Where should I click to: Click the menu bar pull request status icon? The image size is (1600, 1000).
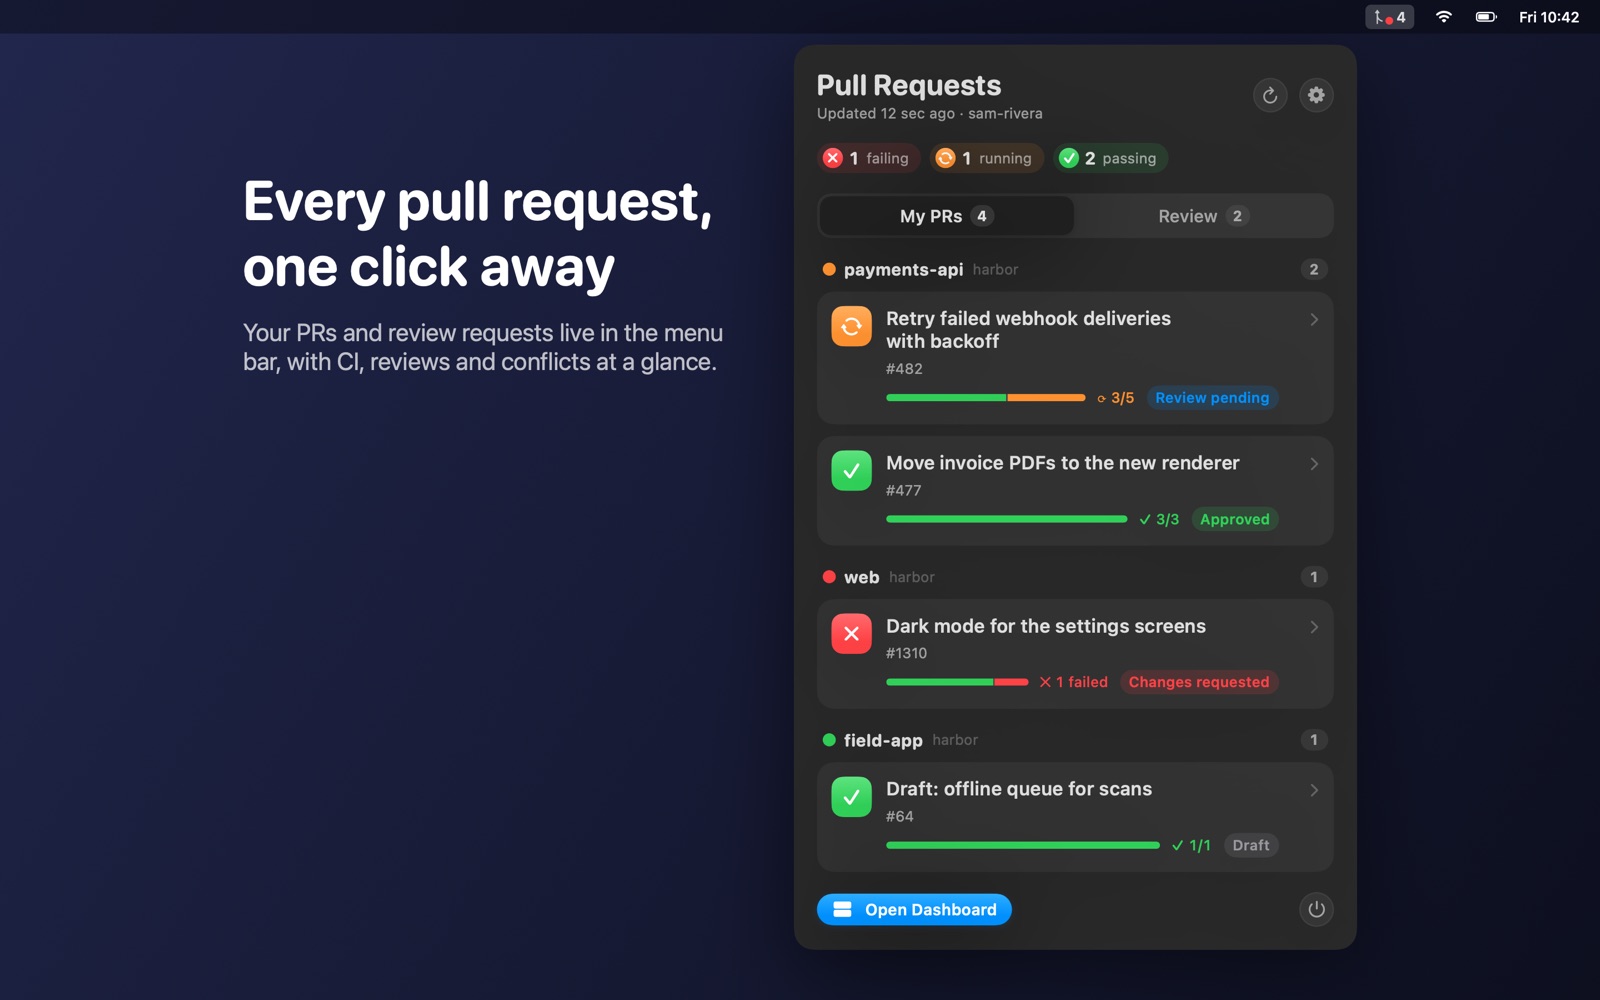(1389, 17)
